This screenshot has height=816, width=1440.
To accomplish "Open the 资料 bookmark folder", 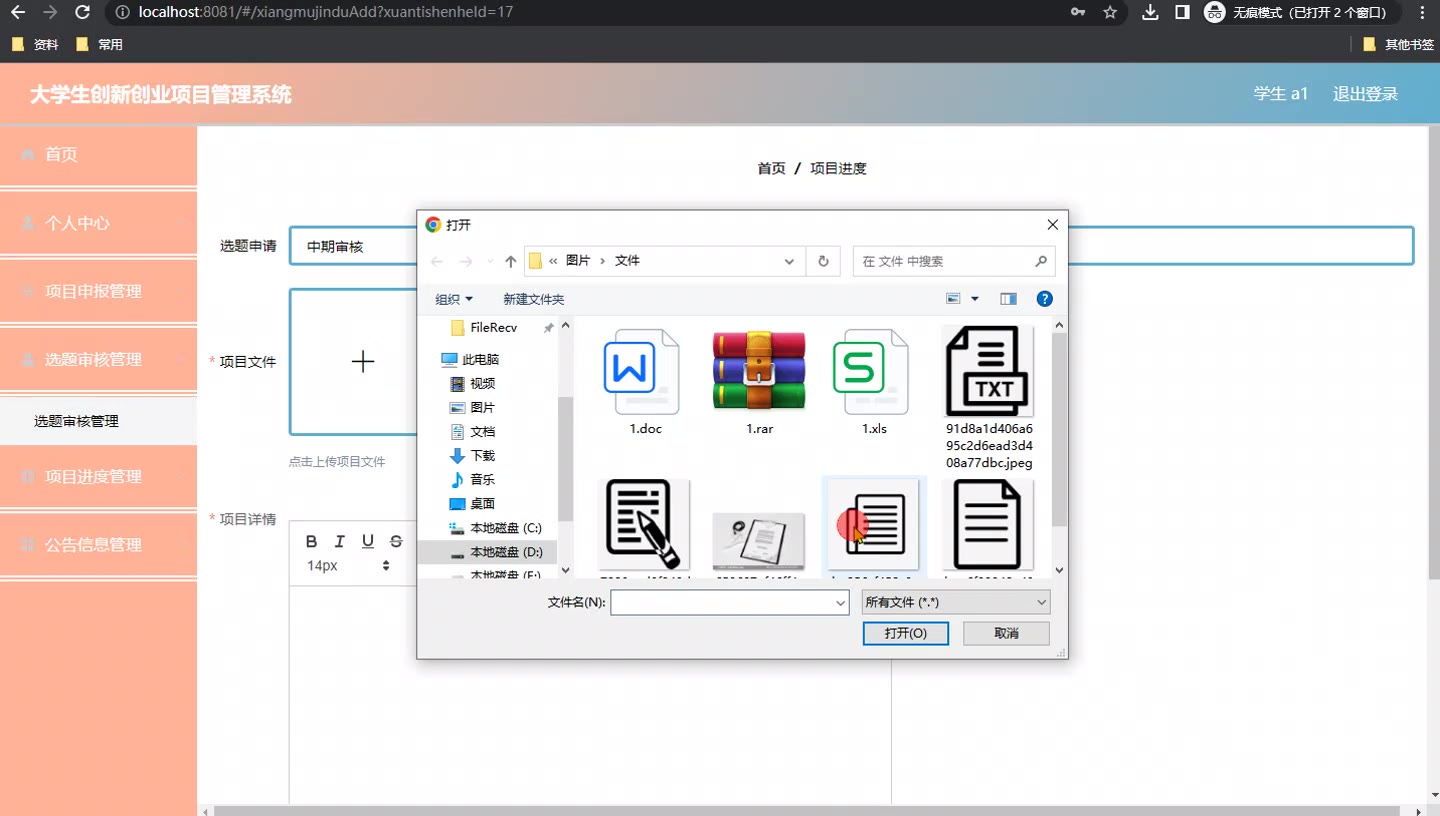I will 35,45.
